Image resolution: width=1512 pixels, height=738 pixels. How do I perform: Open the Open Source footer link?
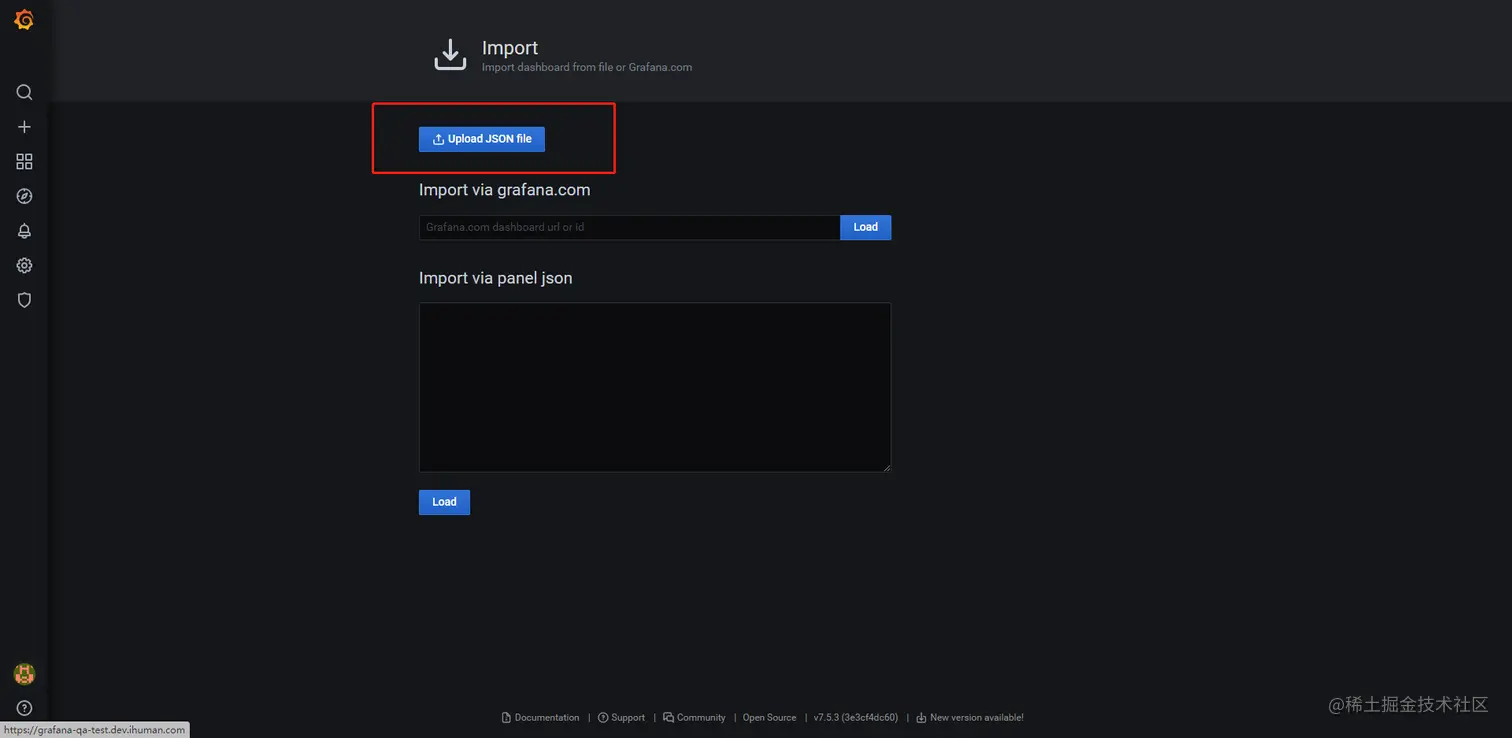[769, 717]
